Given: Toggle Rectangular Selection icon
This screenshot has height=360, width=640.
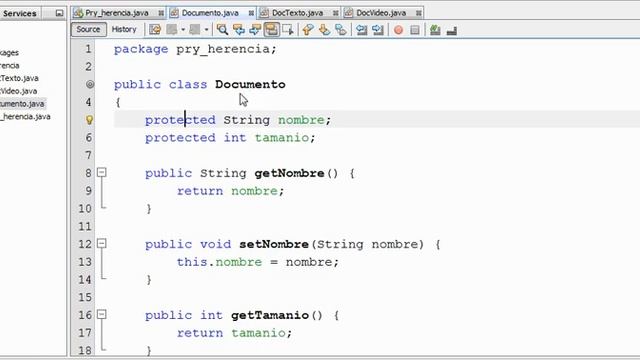Looking at the screenshot, I should 288,29.
